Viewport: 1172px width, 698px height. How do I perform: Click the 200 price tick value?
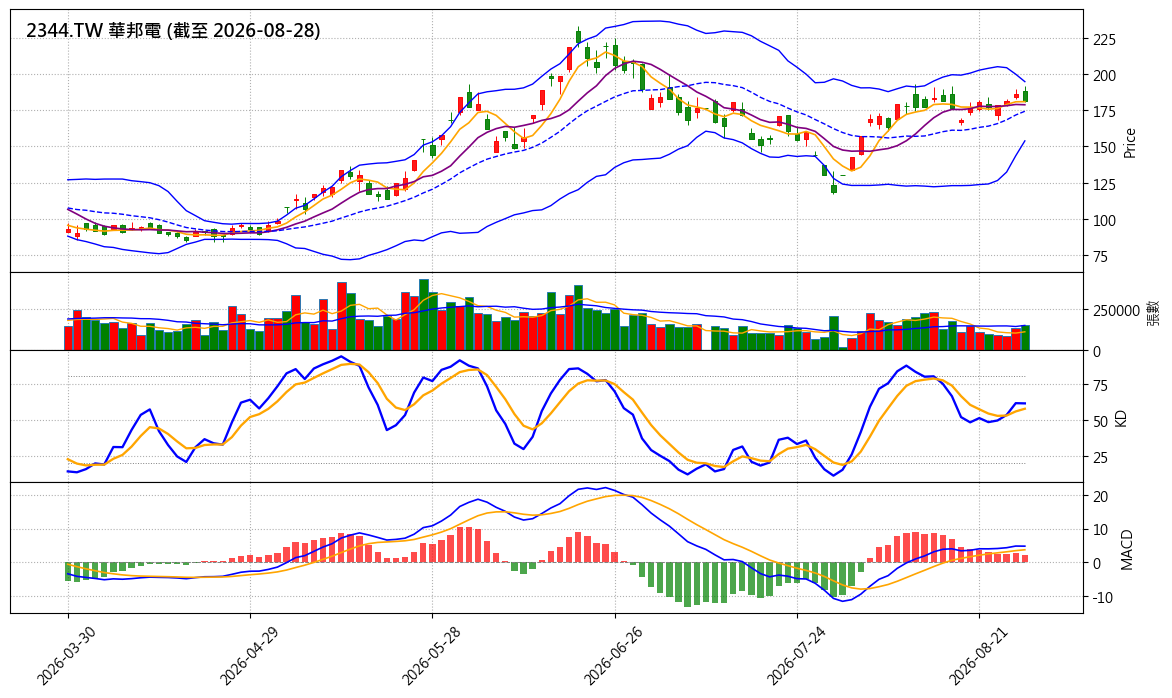[1104, 75]
